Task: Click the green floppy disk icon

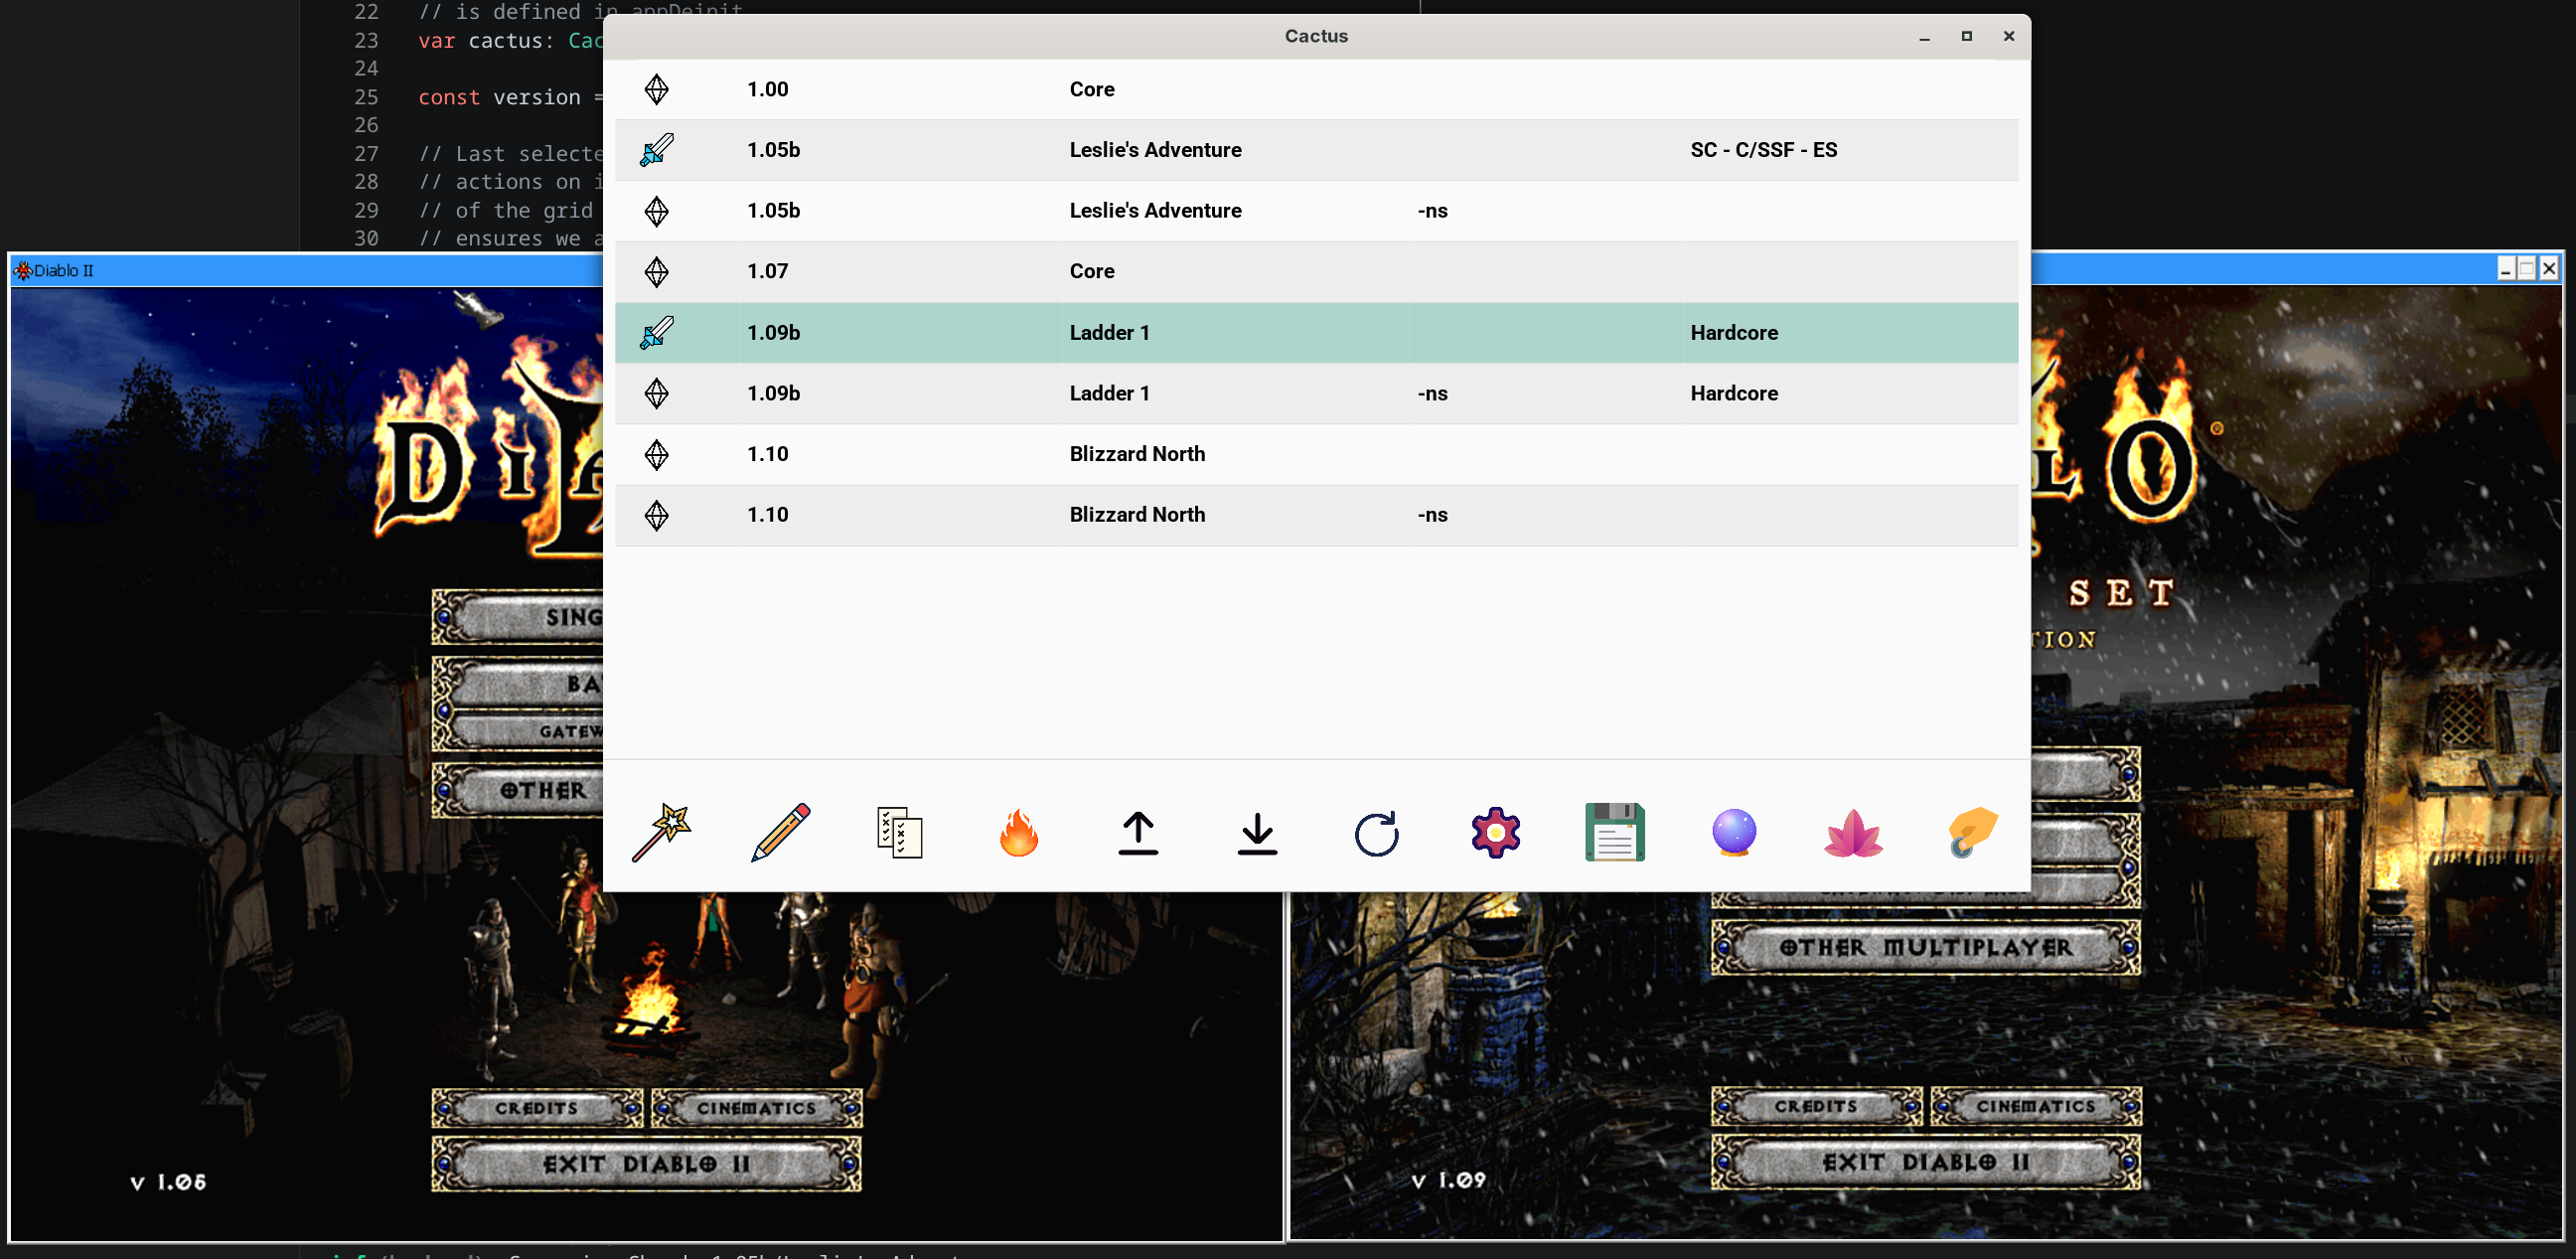Action: click(x=1615, y=832)
